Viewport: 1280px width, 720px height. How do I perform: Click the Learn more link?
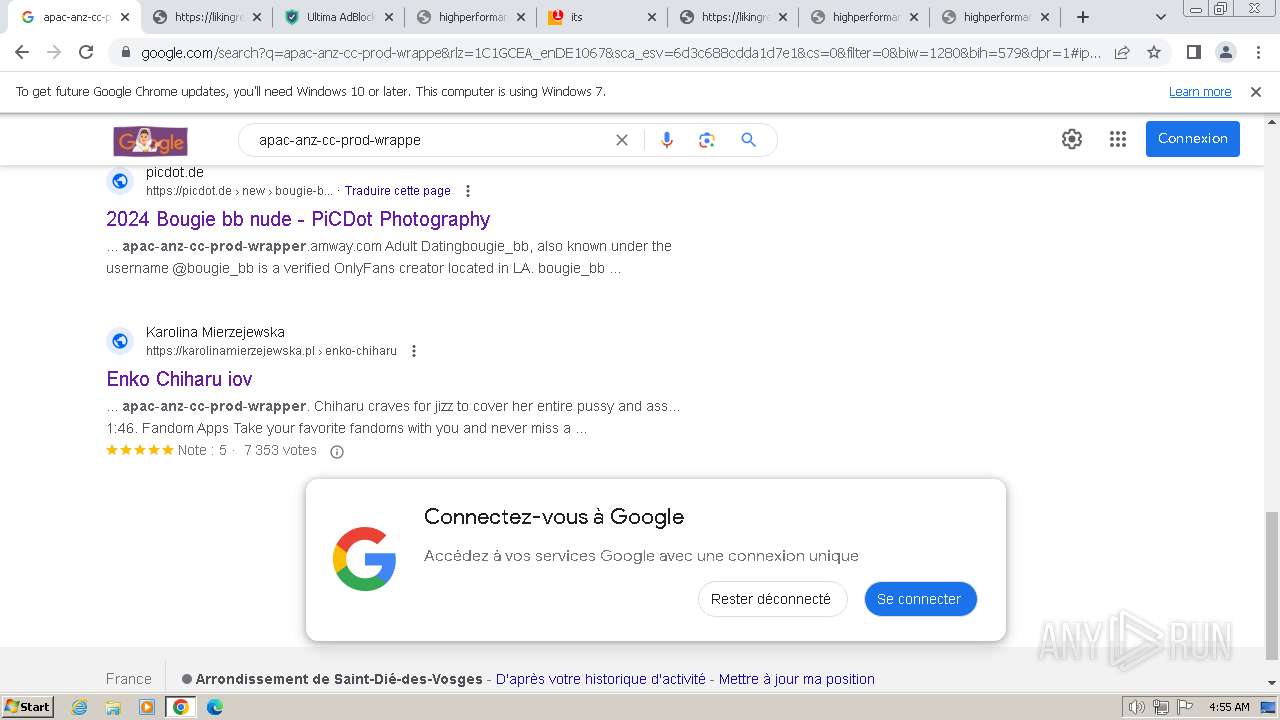point(1200,92)
